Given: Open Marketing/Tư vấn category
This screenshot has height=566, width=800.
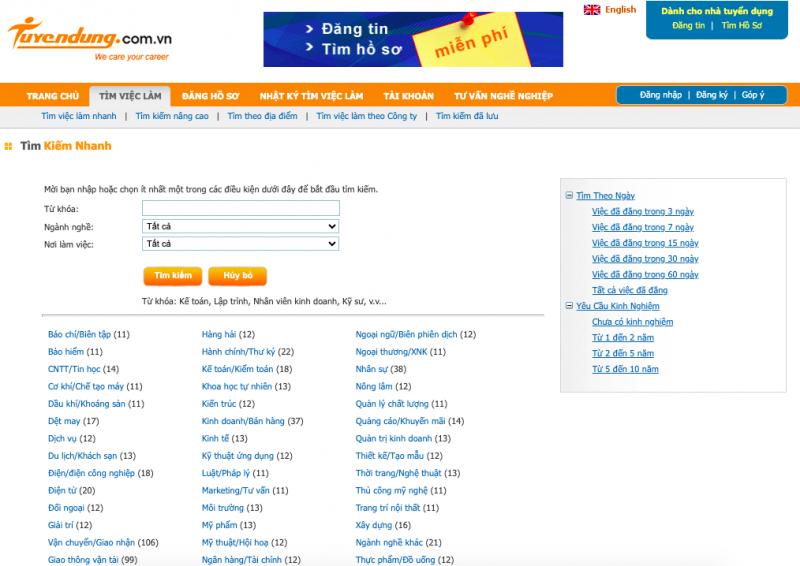Looking at the screenshot, I should point(235,490).
